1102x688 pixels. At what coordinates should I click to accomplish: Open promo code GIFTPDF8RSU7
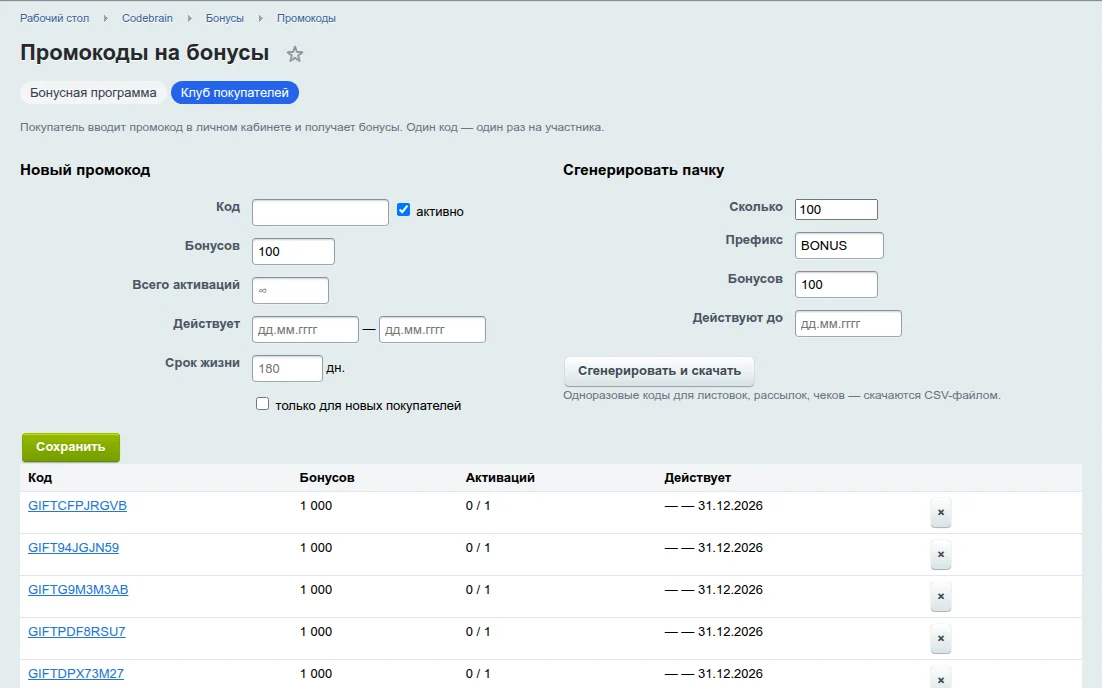click(77, 632)
